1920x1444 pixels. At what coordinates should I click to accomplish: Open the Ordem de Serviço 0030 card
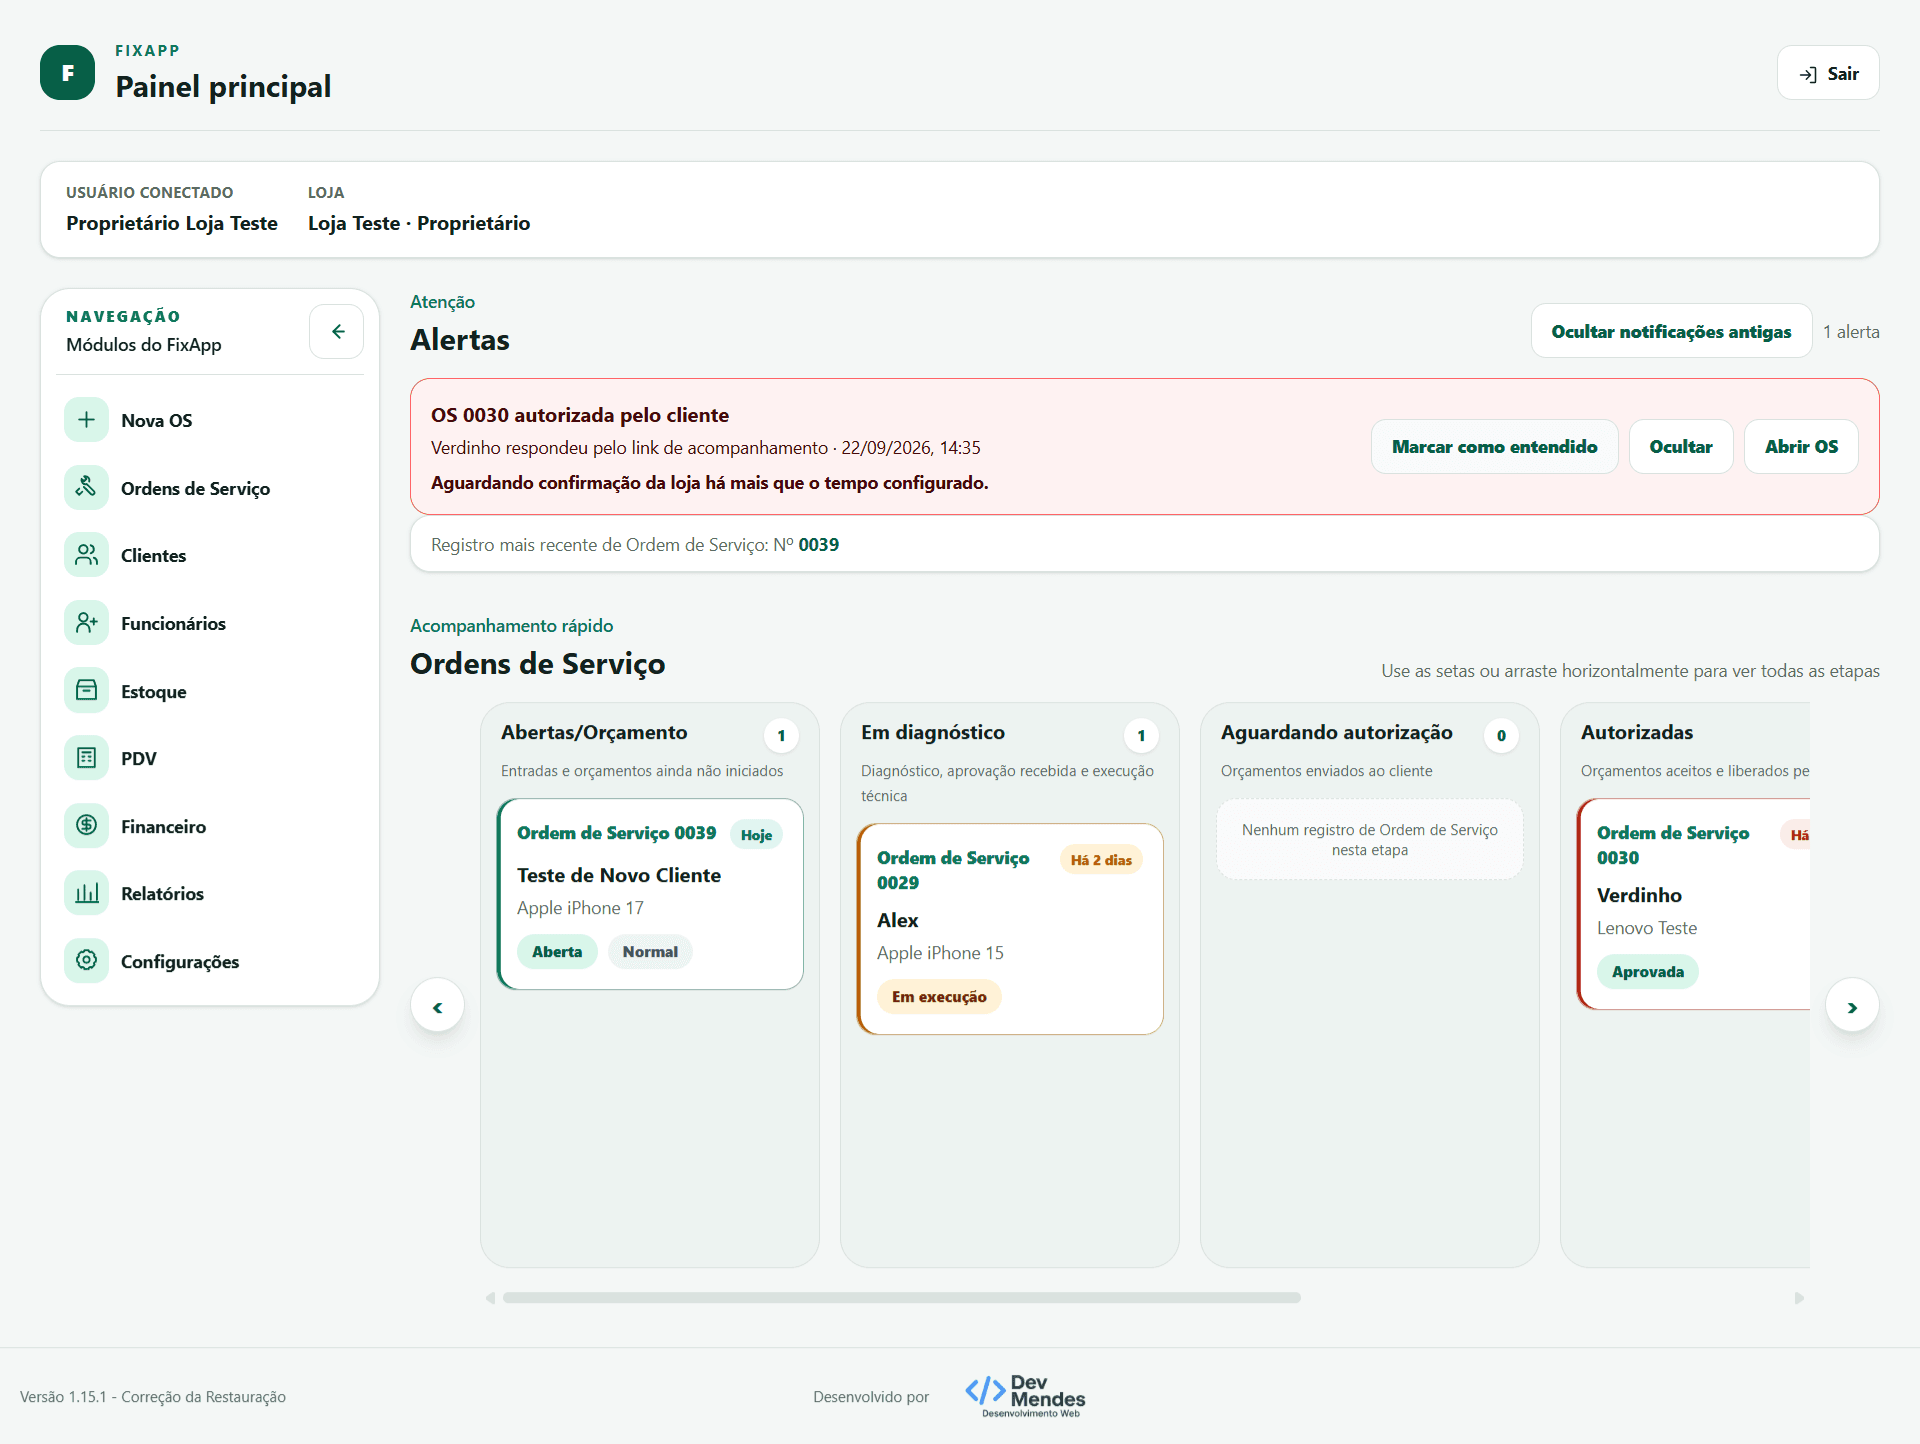[x=1694, y=904]
